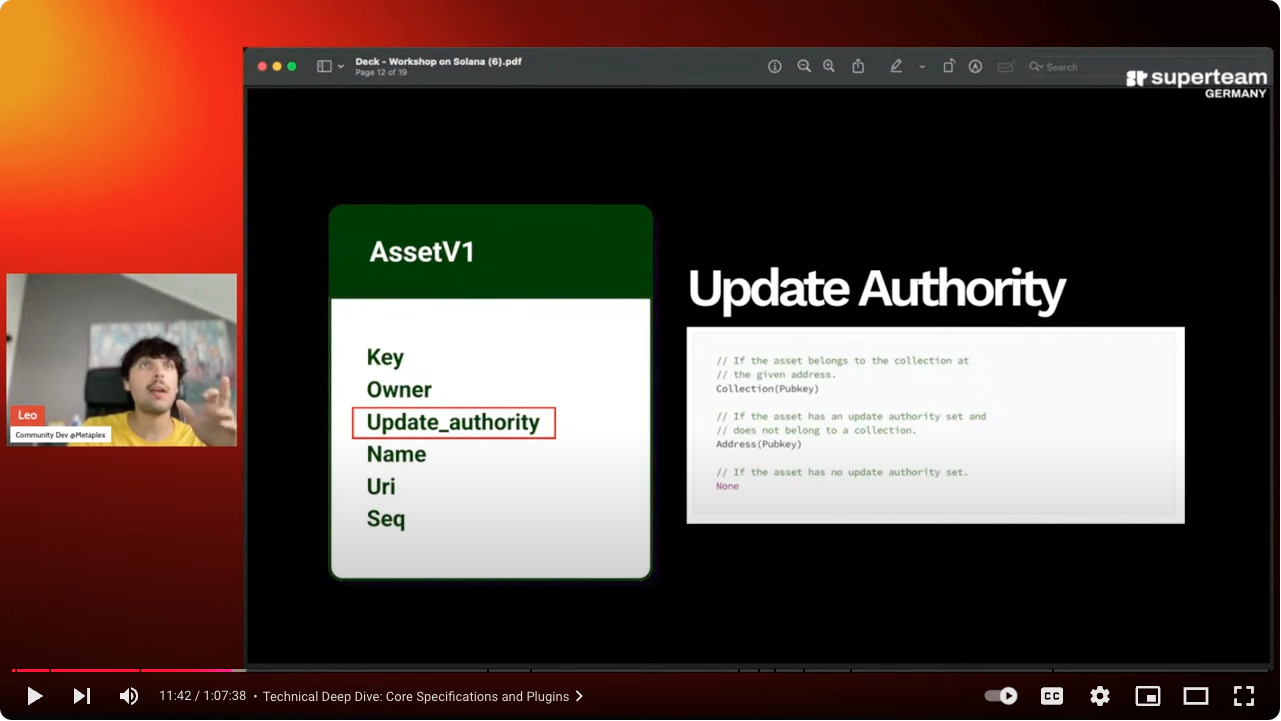
Task: Toggle the autoplay switch
Action: tap(1001, 696)
